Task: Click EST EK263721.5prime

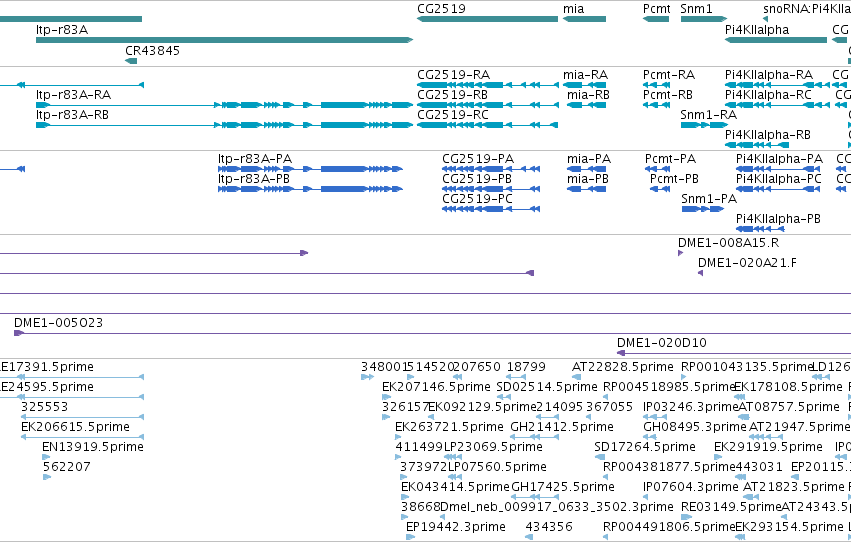Action: [400, 437]
